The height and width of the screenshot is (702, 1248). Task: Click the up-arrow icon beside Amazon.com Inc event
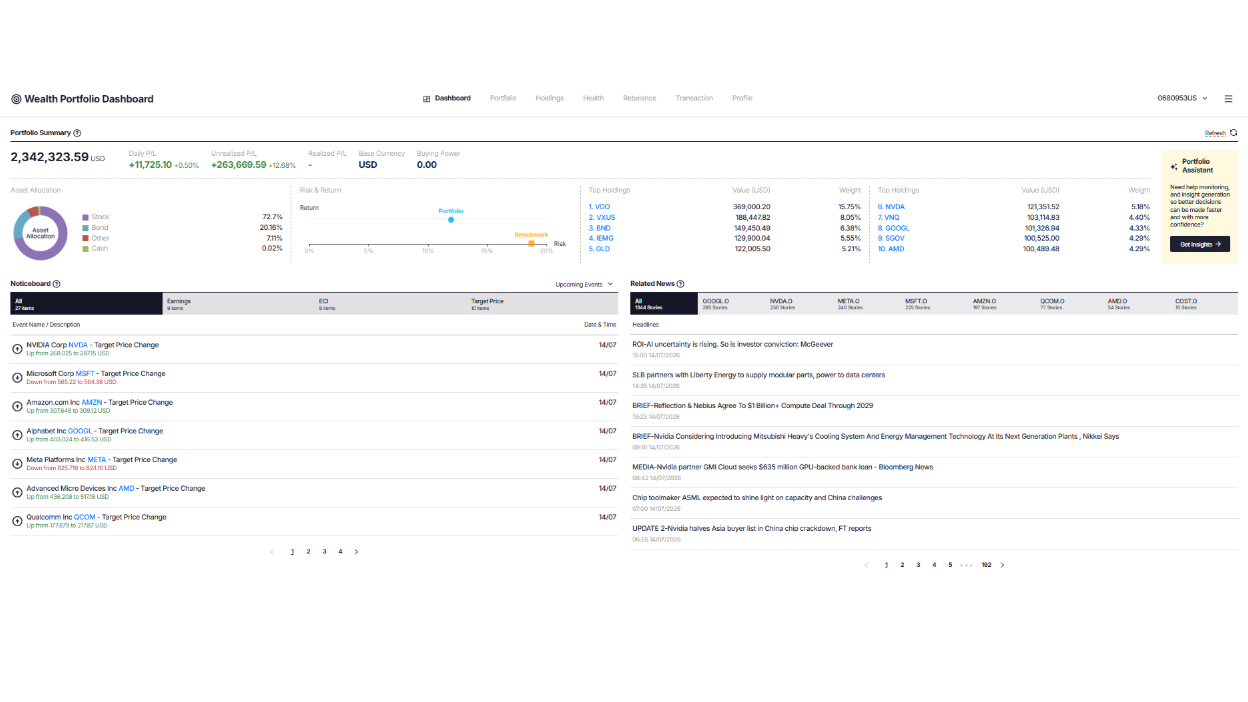(x=17, y=406)
